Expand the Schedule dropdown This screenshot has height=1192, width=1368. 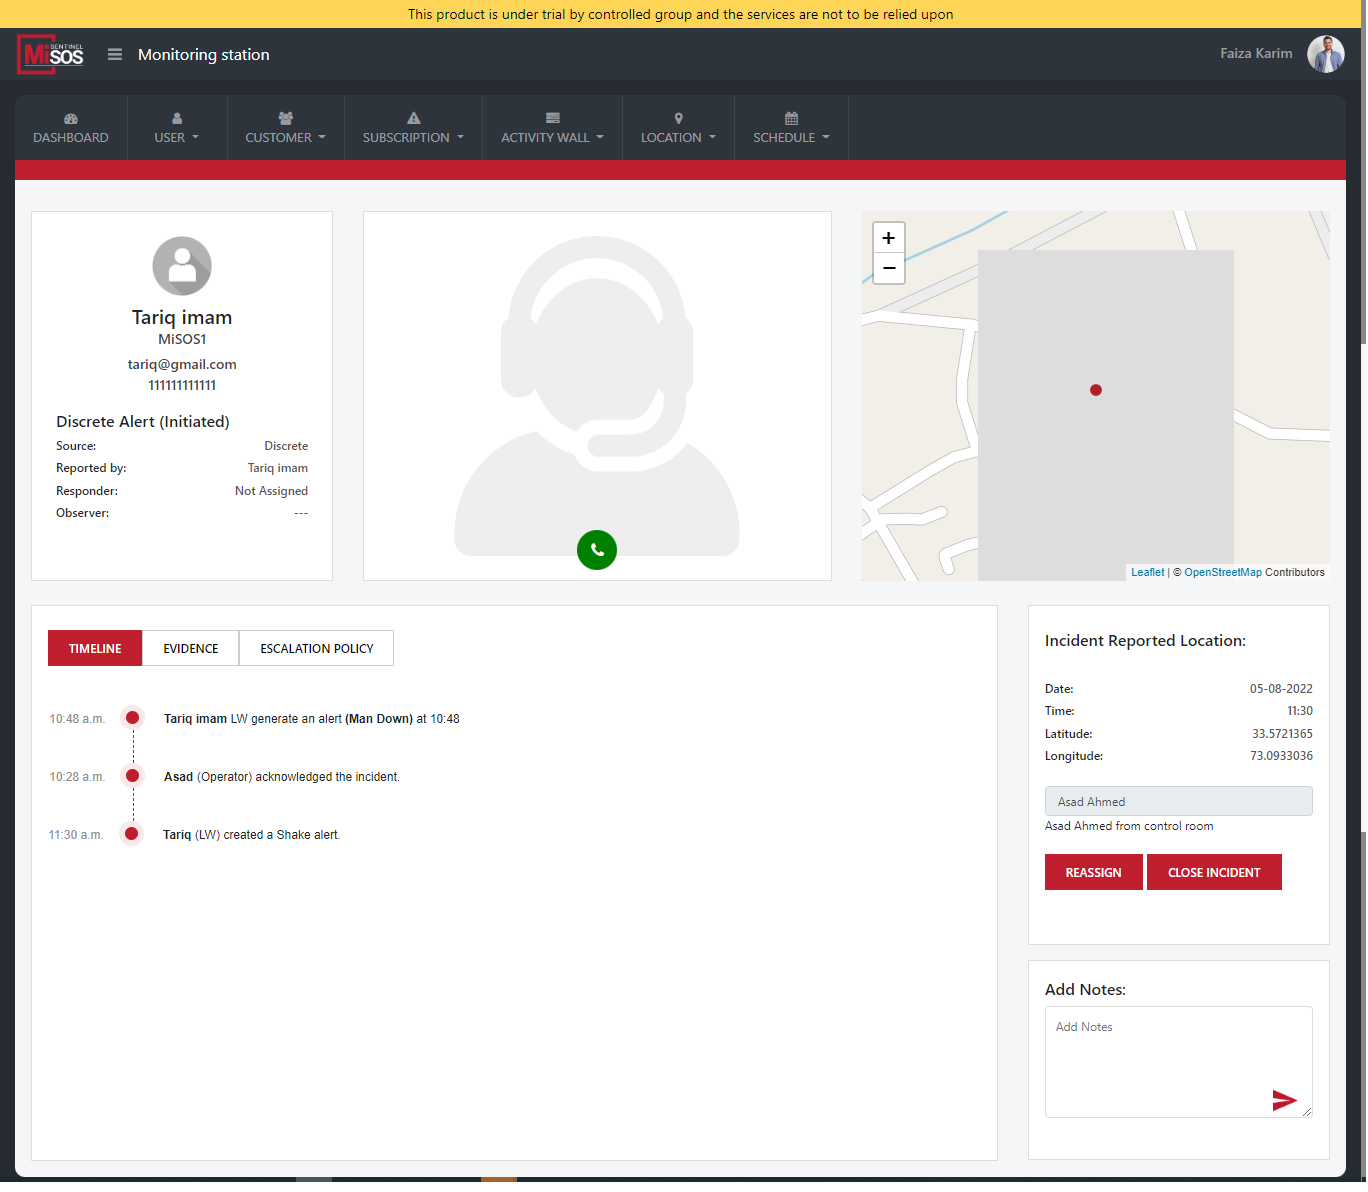791,128
